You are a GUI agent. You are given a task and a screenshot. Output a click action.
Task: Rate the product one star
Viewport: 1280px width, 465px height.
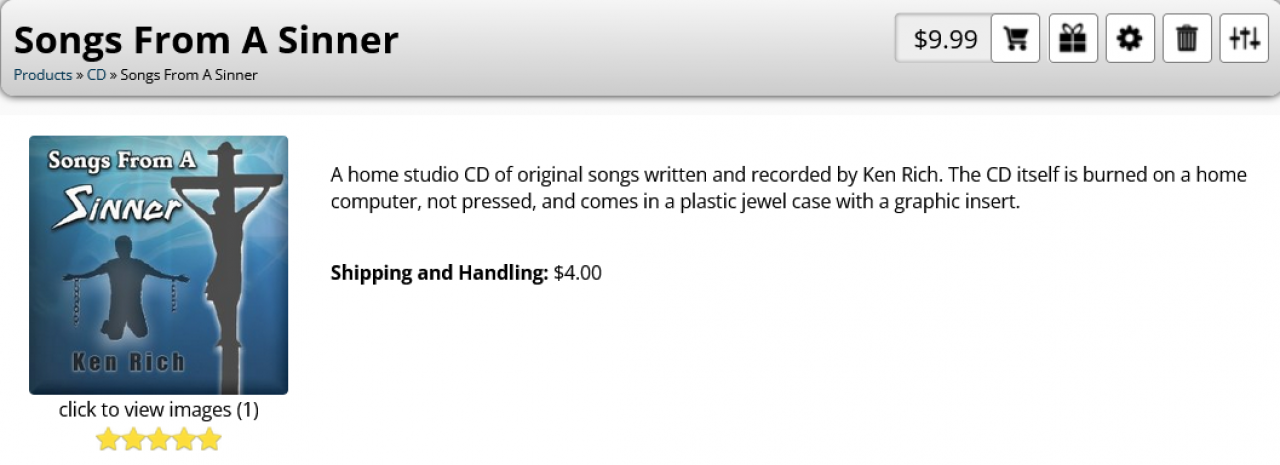(107, 440)
